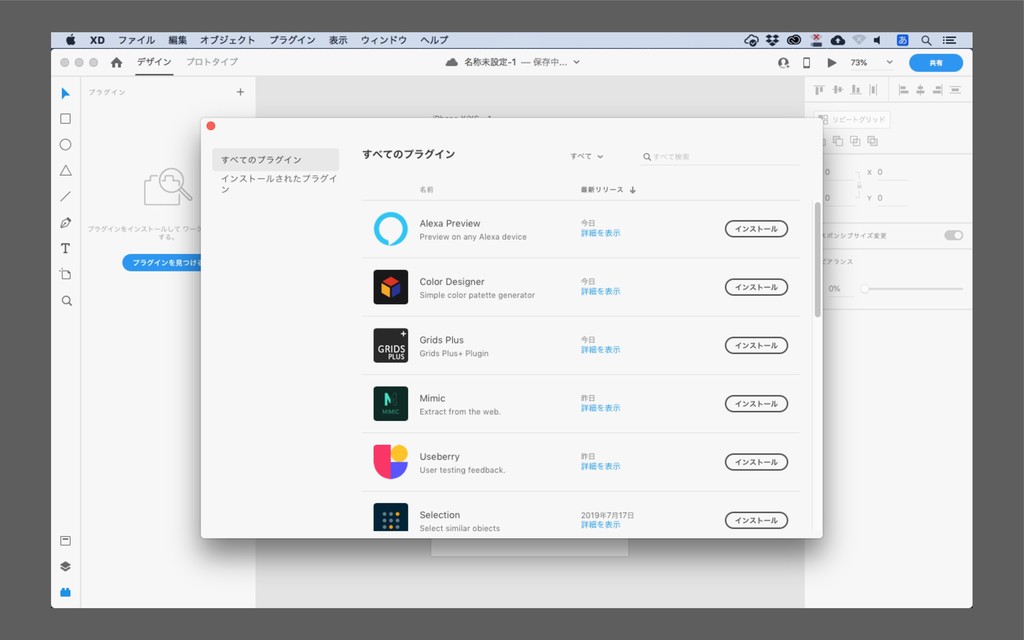This screenshot has width=1024, height=640.
Task: Open 編集 menu
Action: tap(178, 40)
